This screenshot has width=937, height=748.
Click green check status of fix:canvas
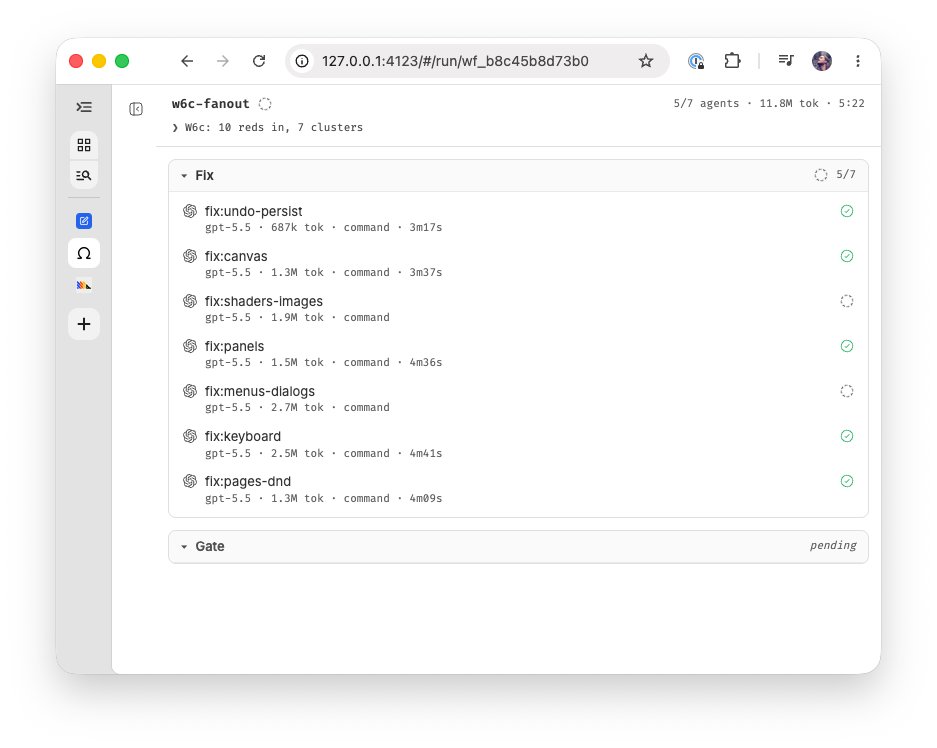tap(847, 256)
